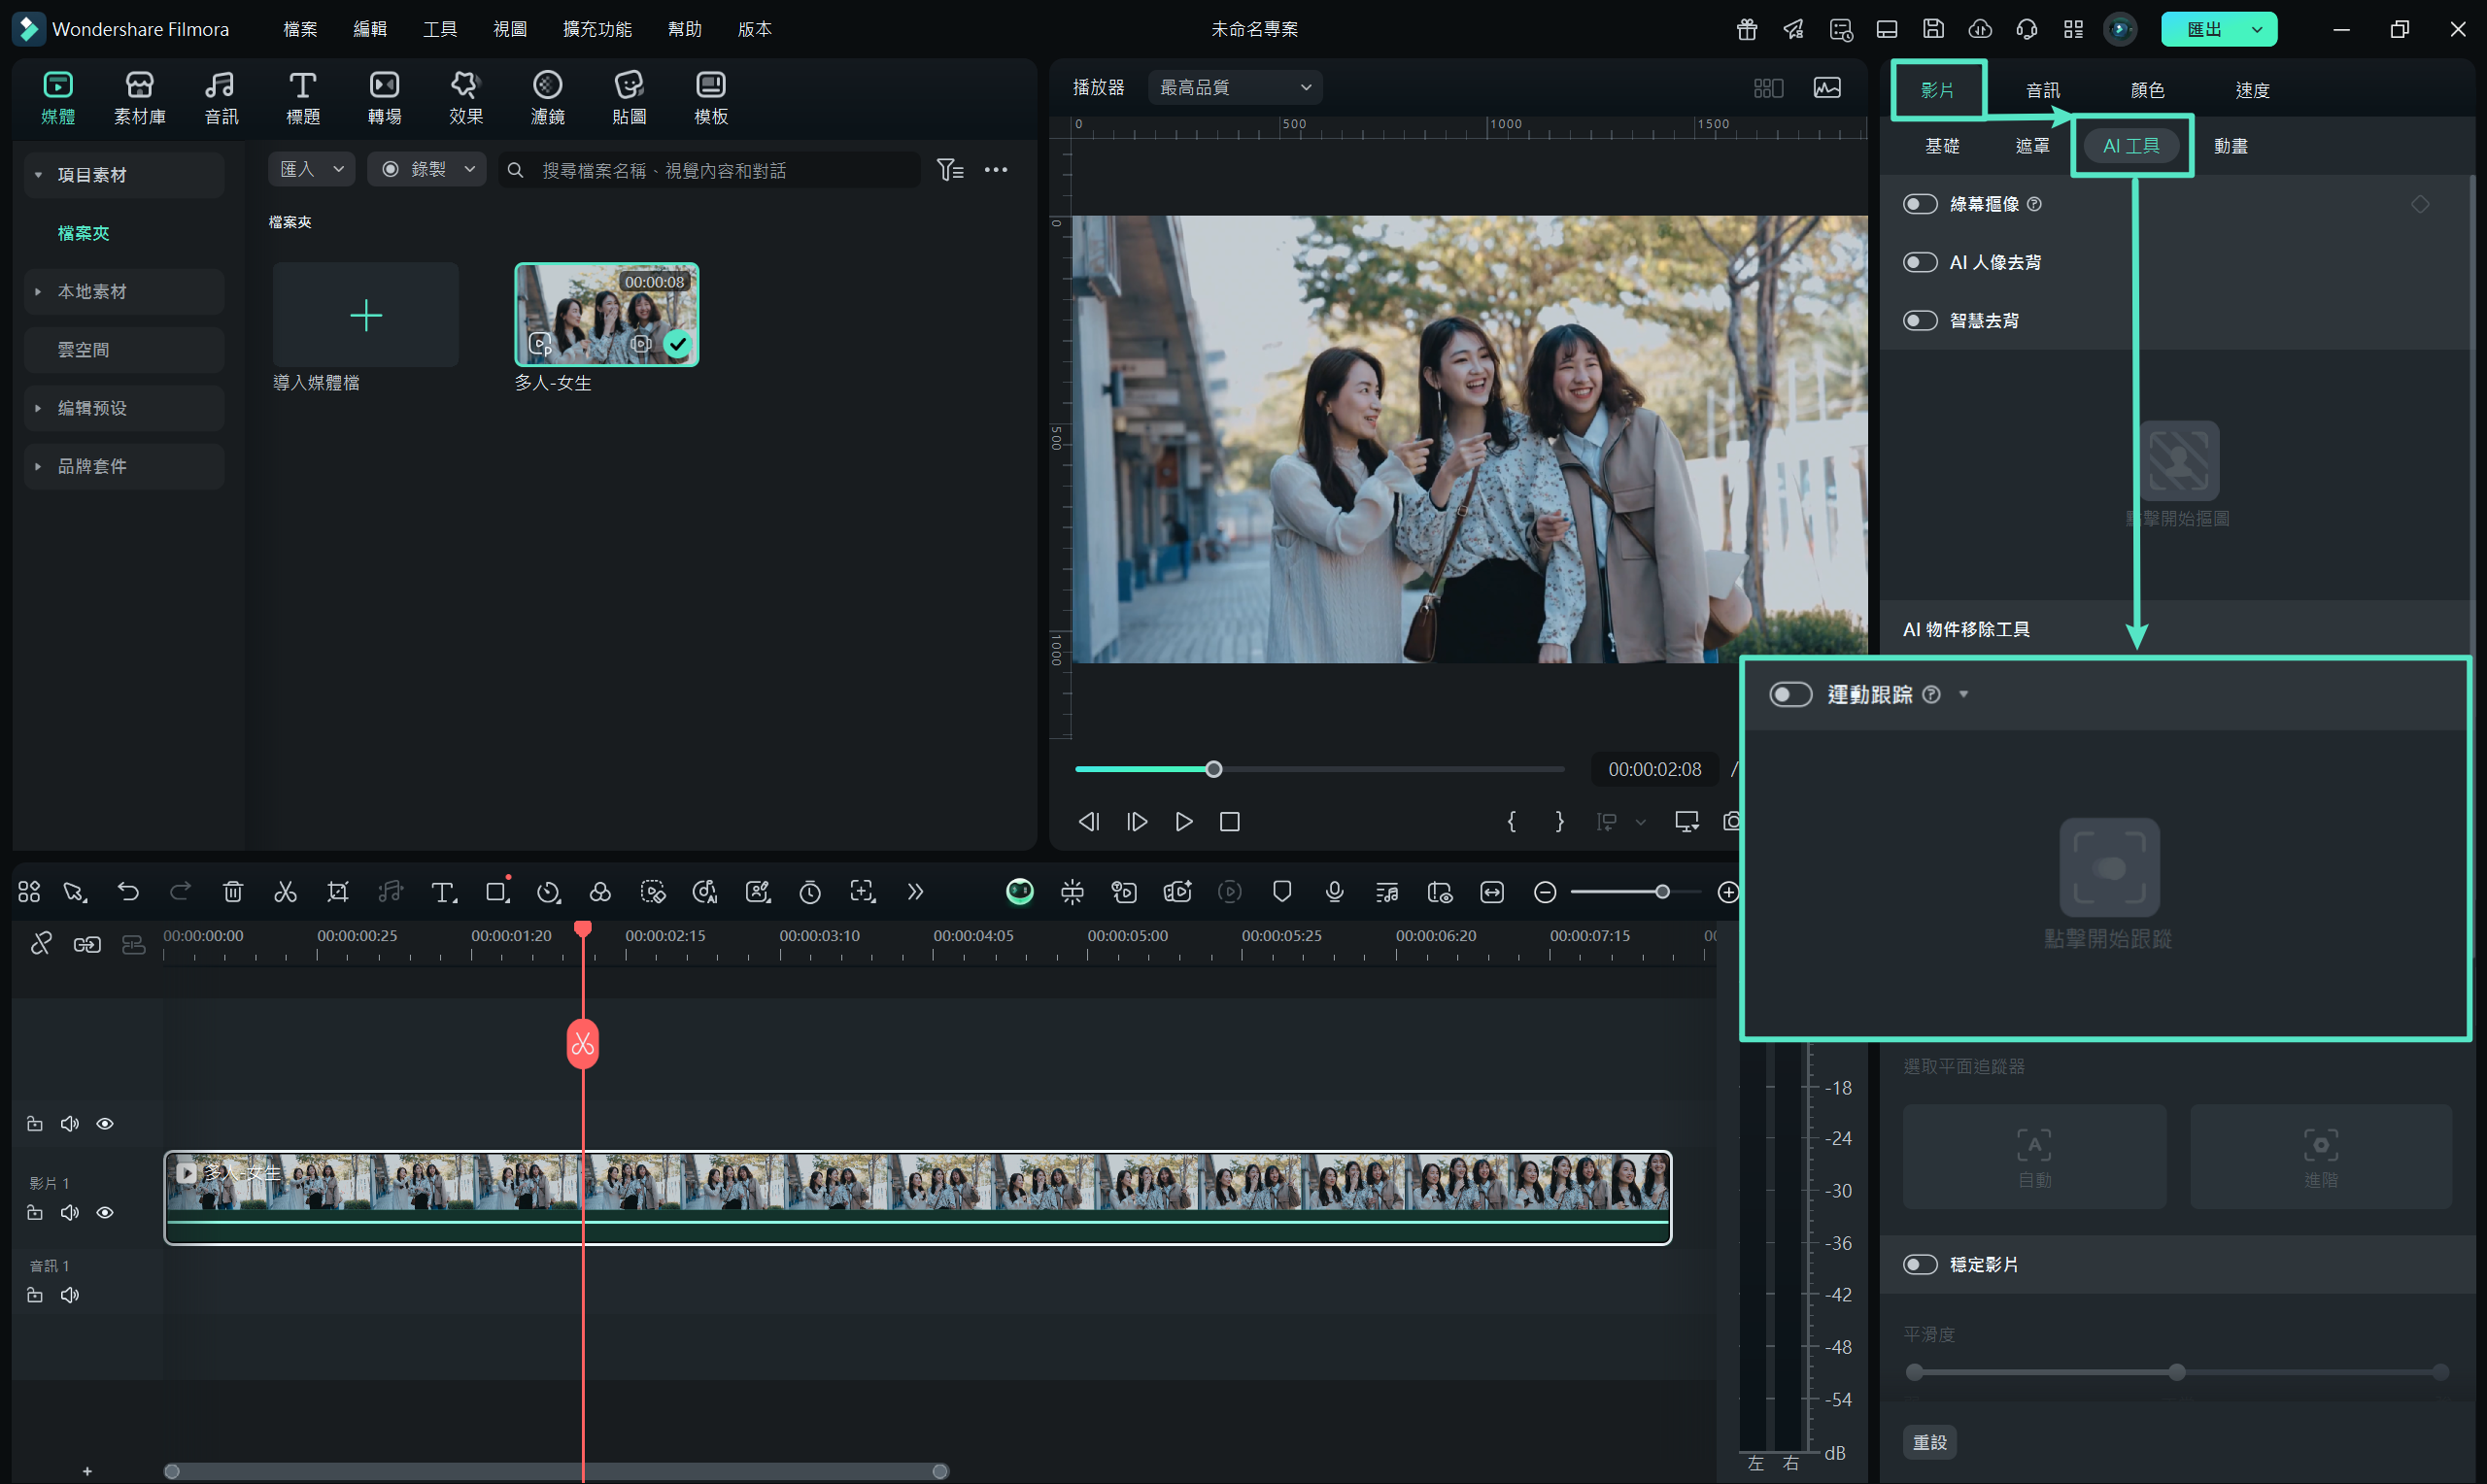Open the 檔案 menu
The width and height of the screenshot is (2487, 1484).
coord(300,29)
